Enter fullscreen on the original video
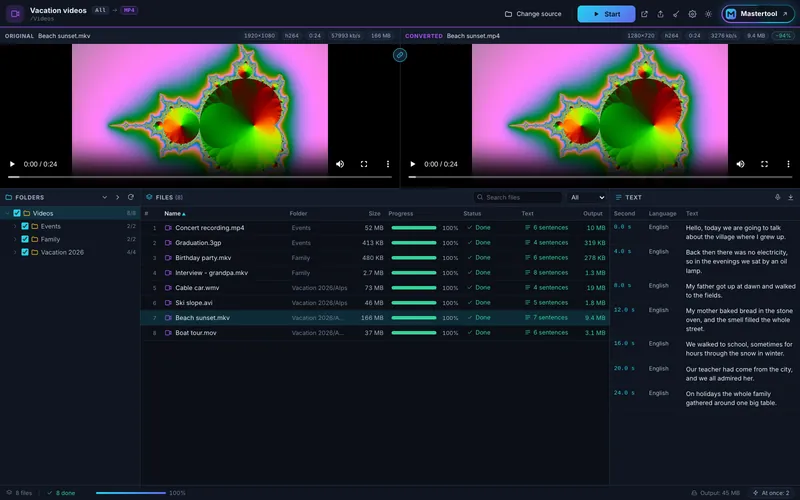This screenshot has width=800, height=500. tap(364, 164)
